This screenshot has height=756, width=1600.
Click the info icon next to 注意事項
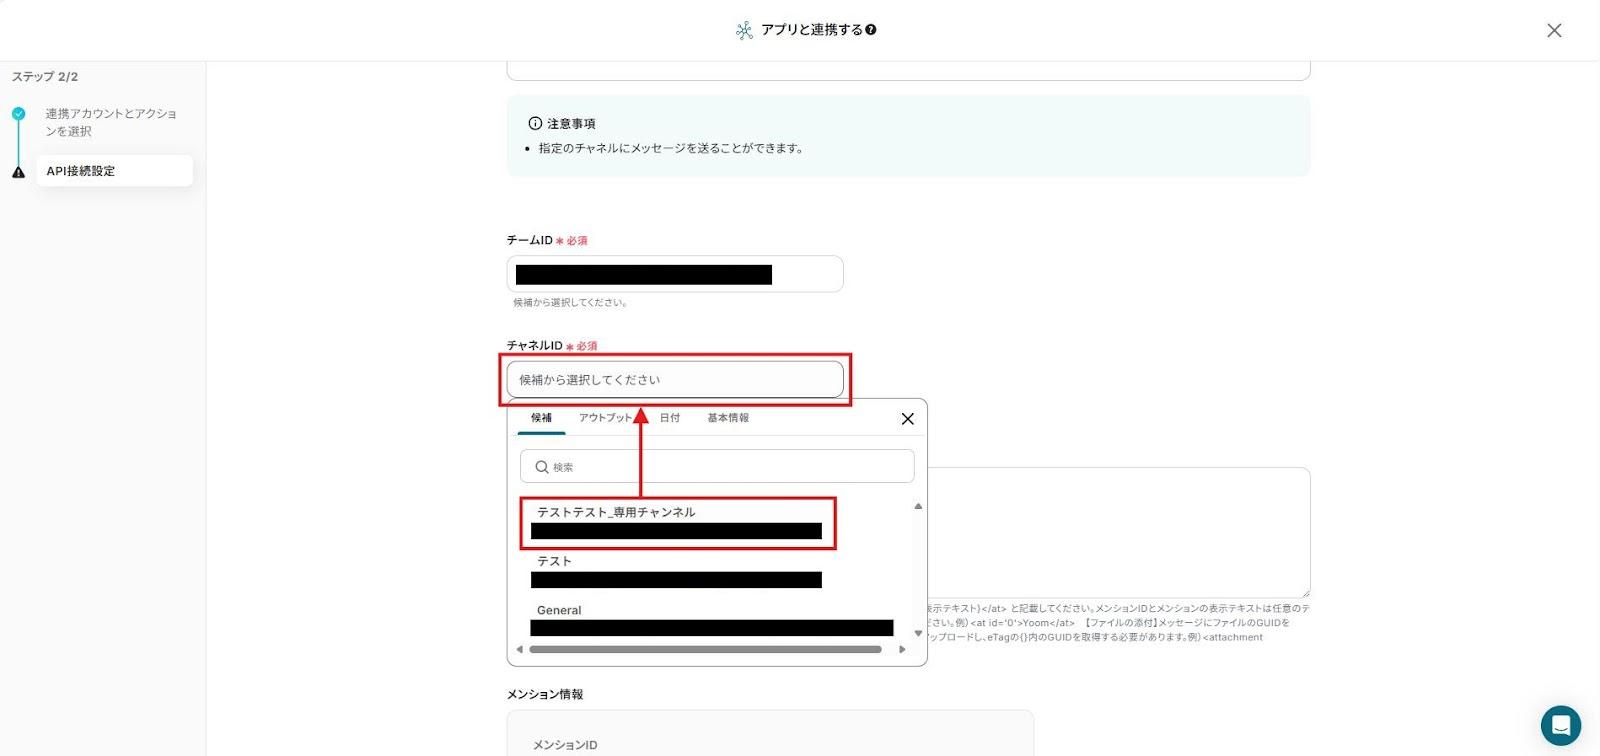[x=535, y=124]
